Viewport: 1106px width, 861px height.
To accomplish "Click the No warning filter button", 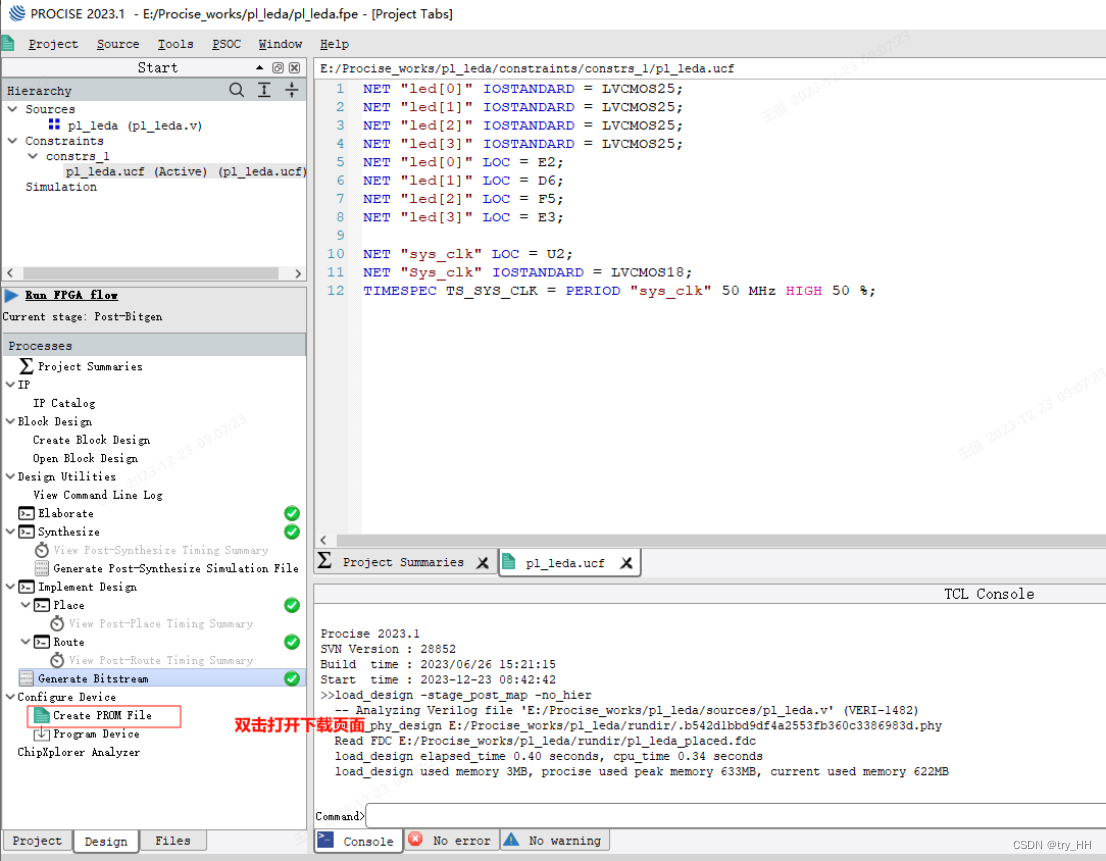I will click(555, 841).
